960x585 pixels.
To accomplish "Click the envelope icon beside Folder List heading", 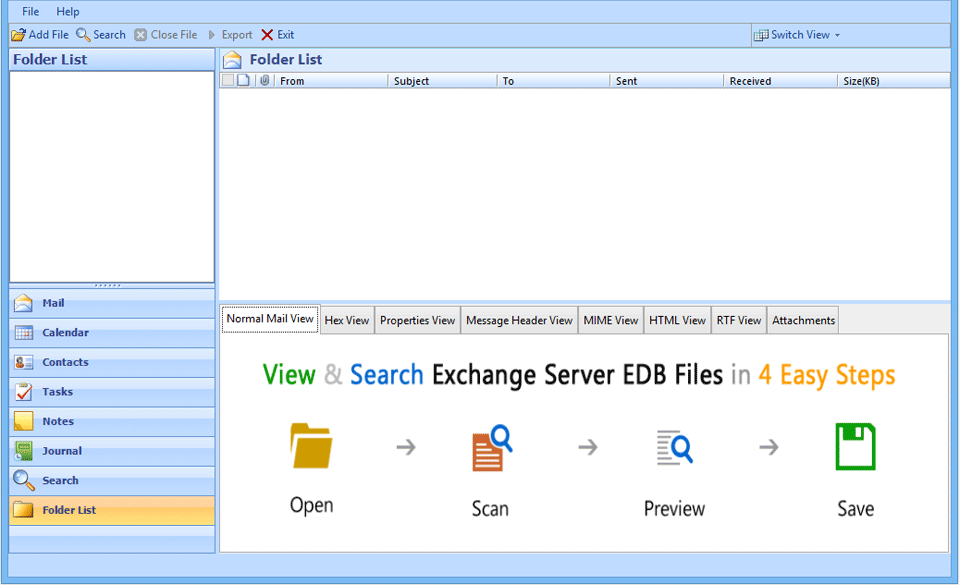I will pyautogui.click(x=232, y=60).
